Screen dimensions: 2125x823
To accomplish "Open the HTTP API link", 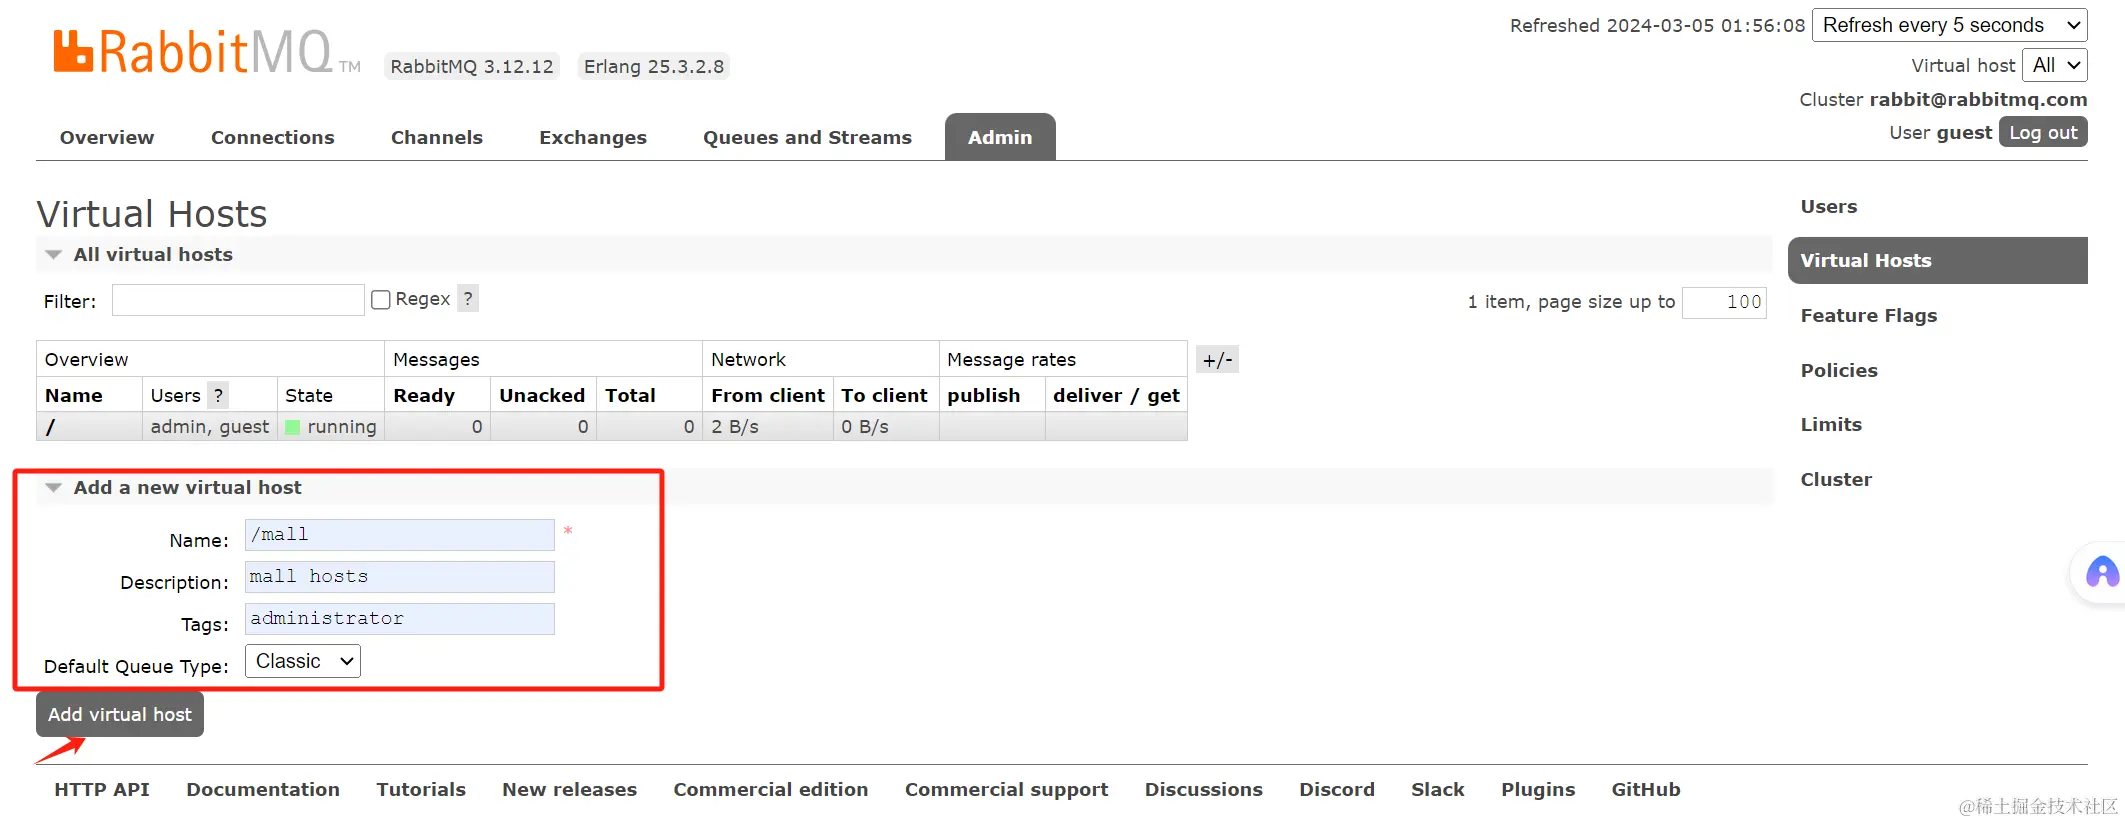I will pyautogui.click(x=102, y=789).
